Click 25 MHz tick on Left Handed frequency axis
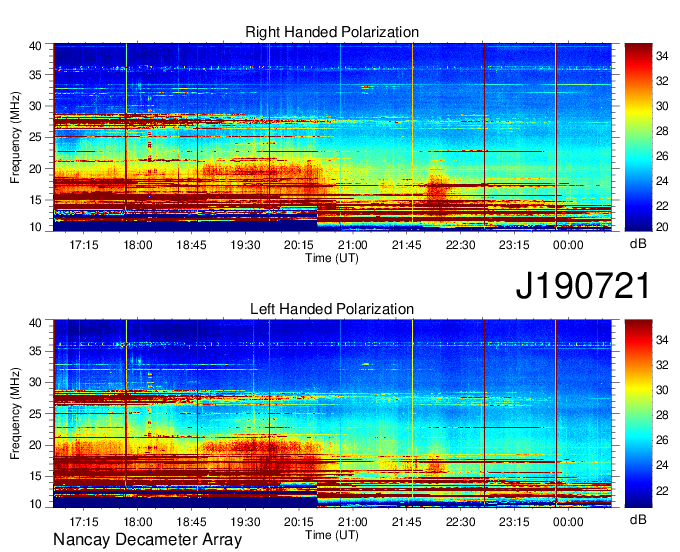Viewport: 680px width, 552px height. tap(36, 414)
